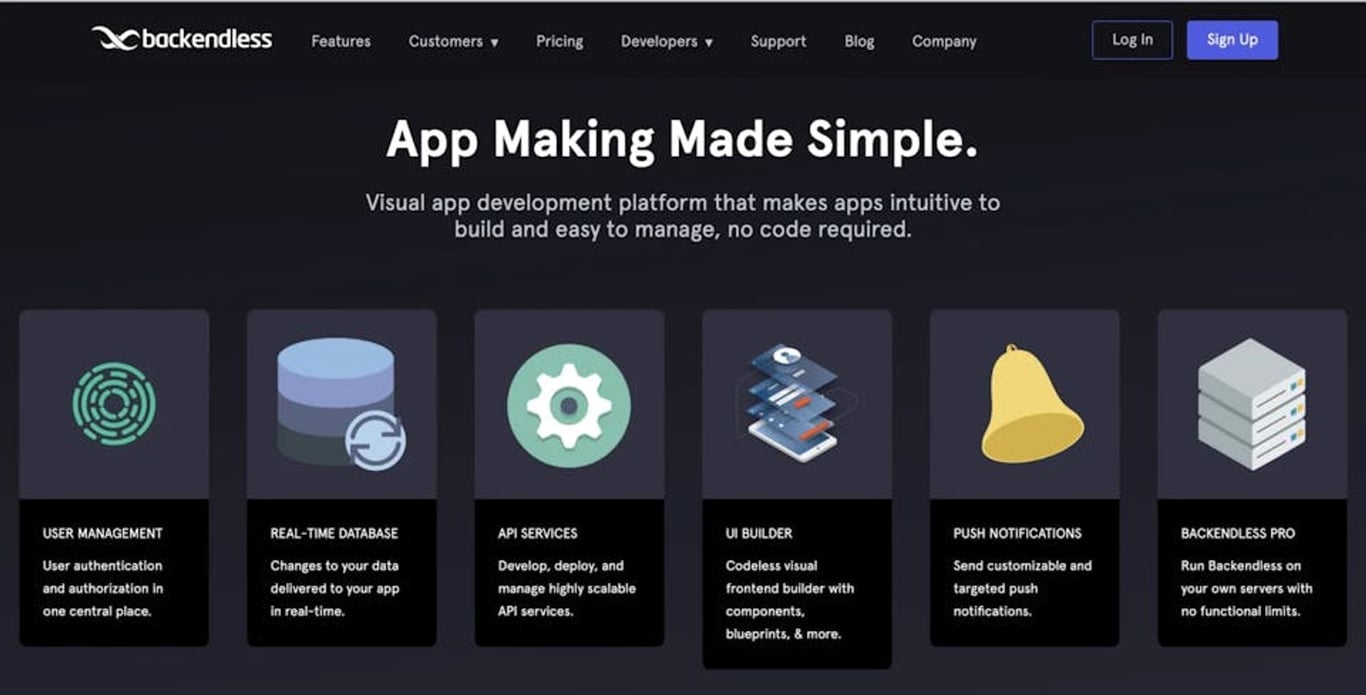Expand the Developers dropdown menu

pos(667,41)
